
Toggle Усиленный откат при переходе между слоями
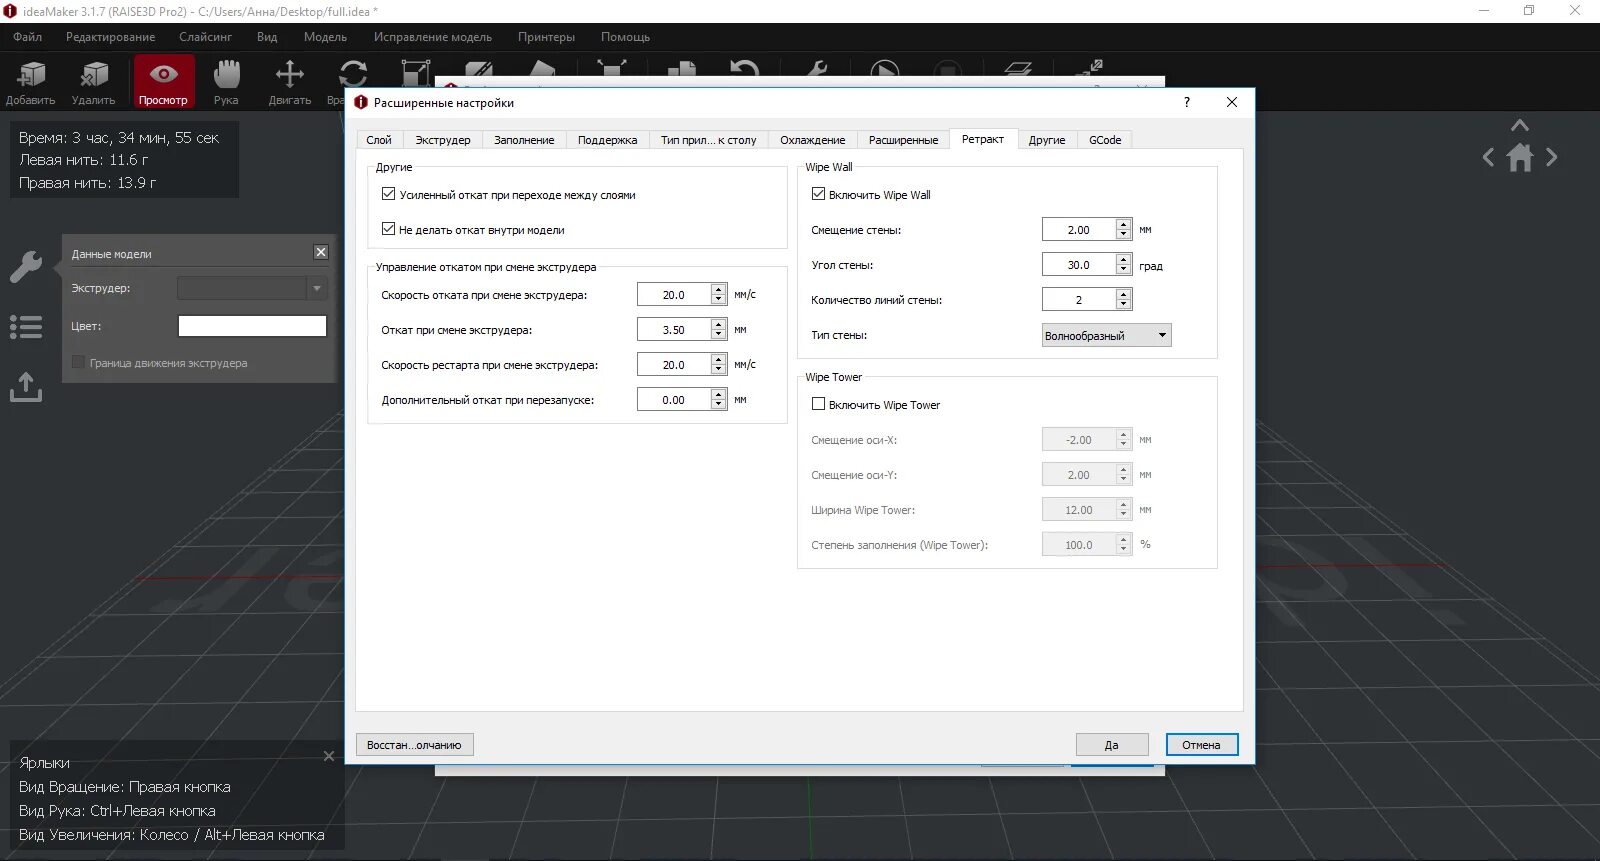pos(388,194)
